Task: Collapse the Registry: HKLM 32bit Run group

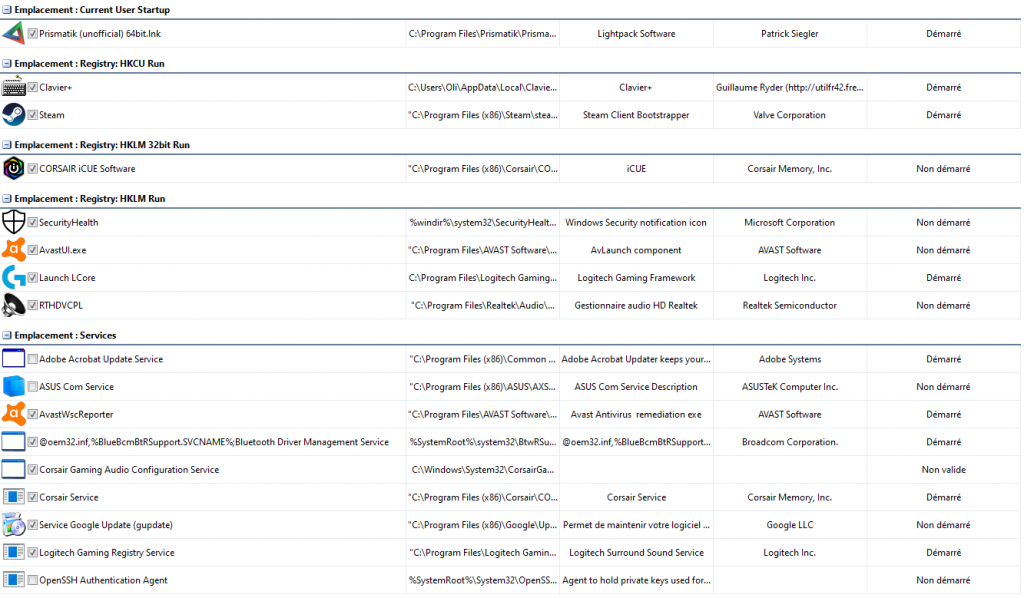Action: pos(7,144)
